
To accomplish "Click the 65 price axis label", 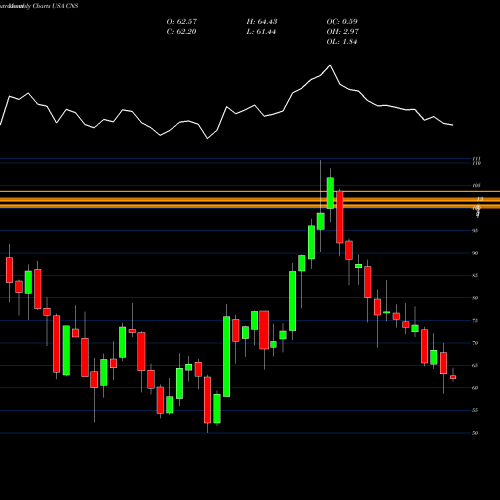I will [475, 366].
